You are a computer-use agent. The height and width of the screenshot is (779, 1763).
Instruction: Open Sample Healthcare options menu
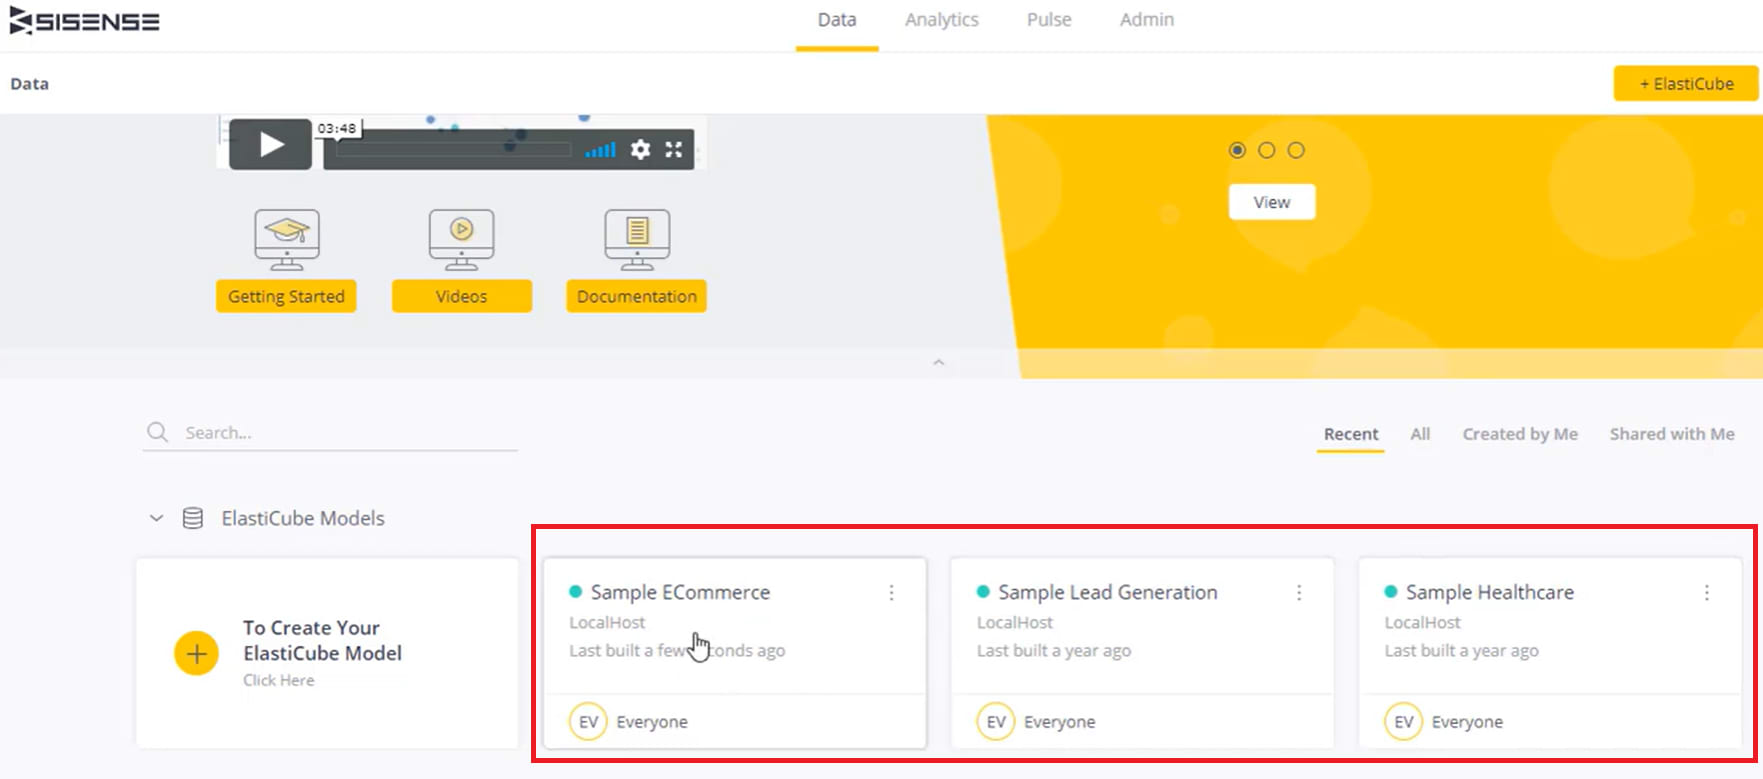[1707, 593]
